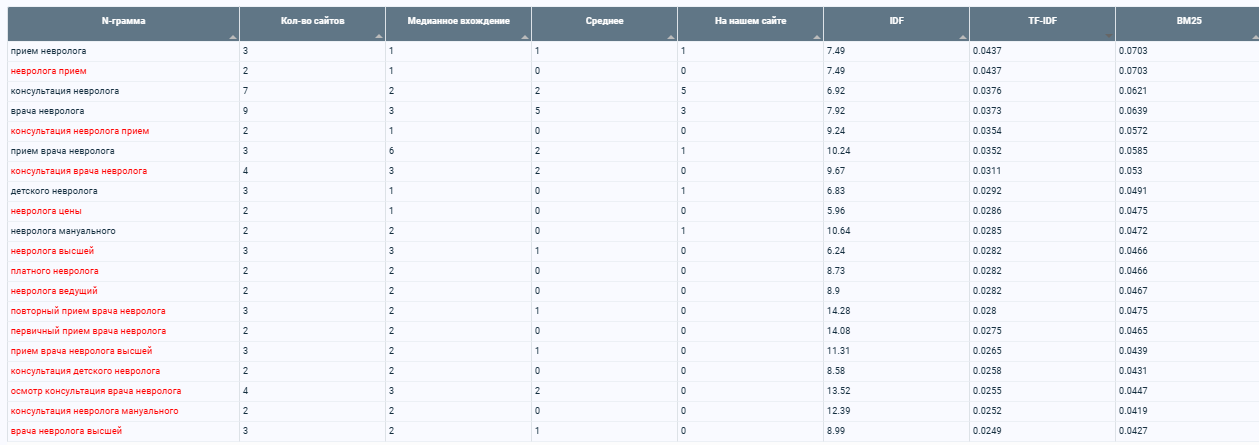Select 'повторный прием врача невролога' entry
Viewport: 1259px width, 445px height.
click(88, 311)
